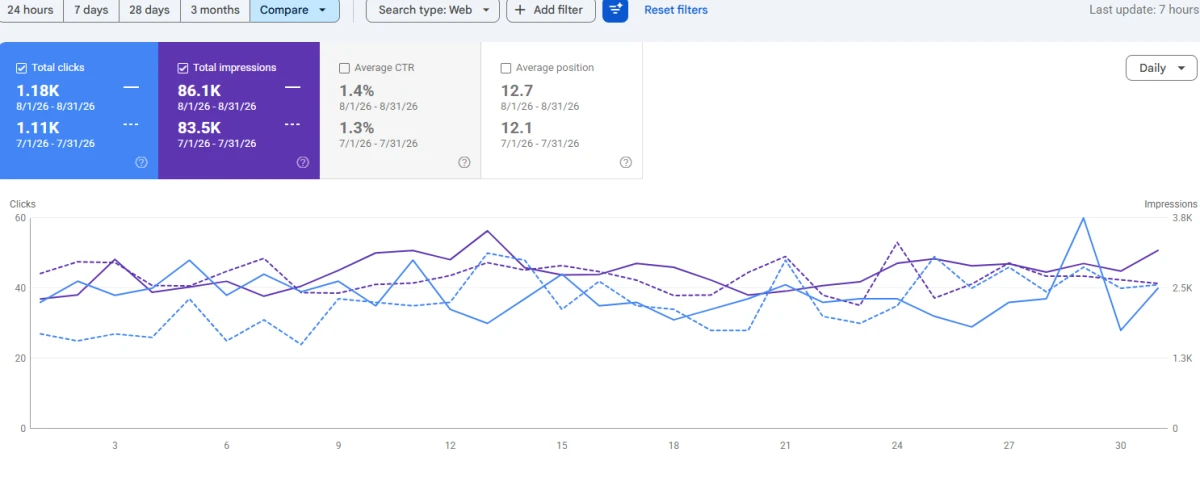Click the blue filter list icon
Screen dimensions: 1200x478
click(x=615, y=10)
